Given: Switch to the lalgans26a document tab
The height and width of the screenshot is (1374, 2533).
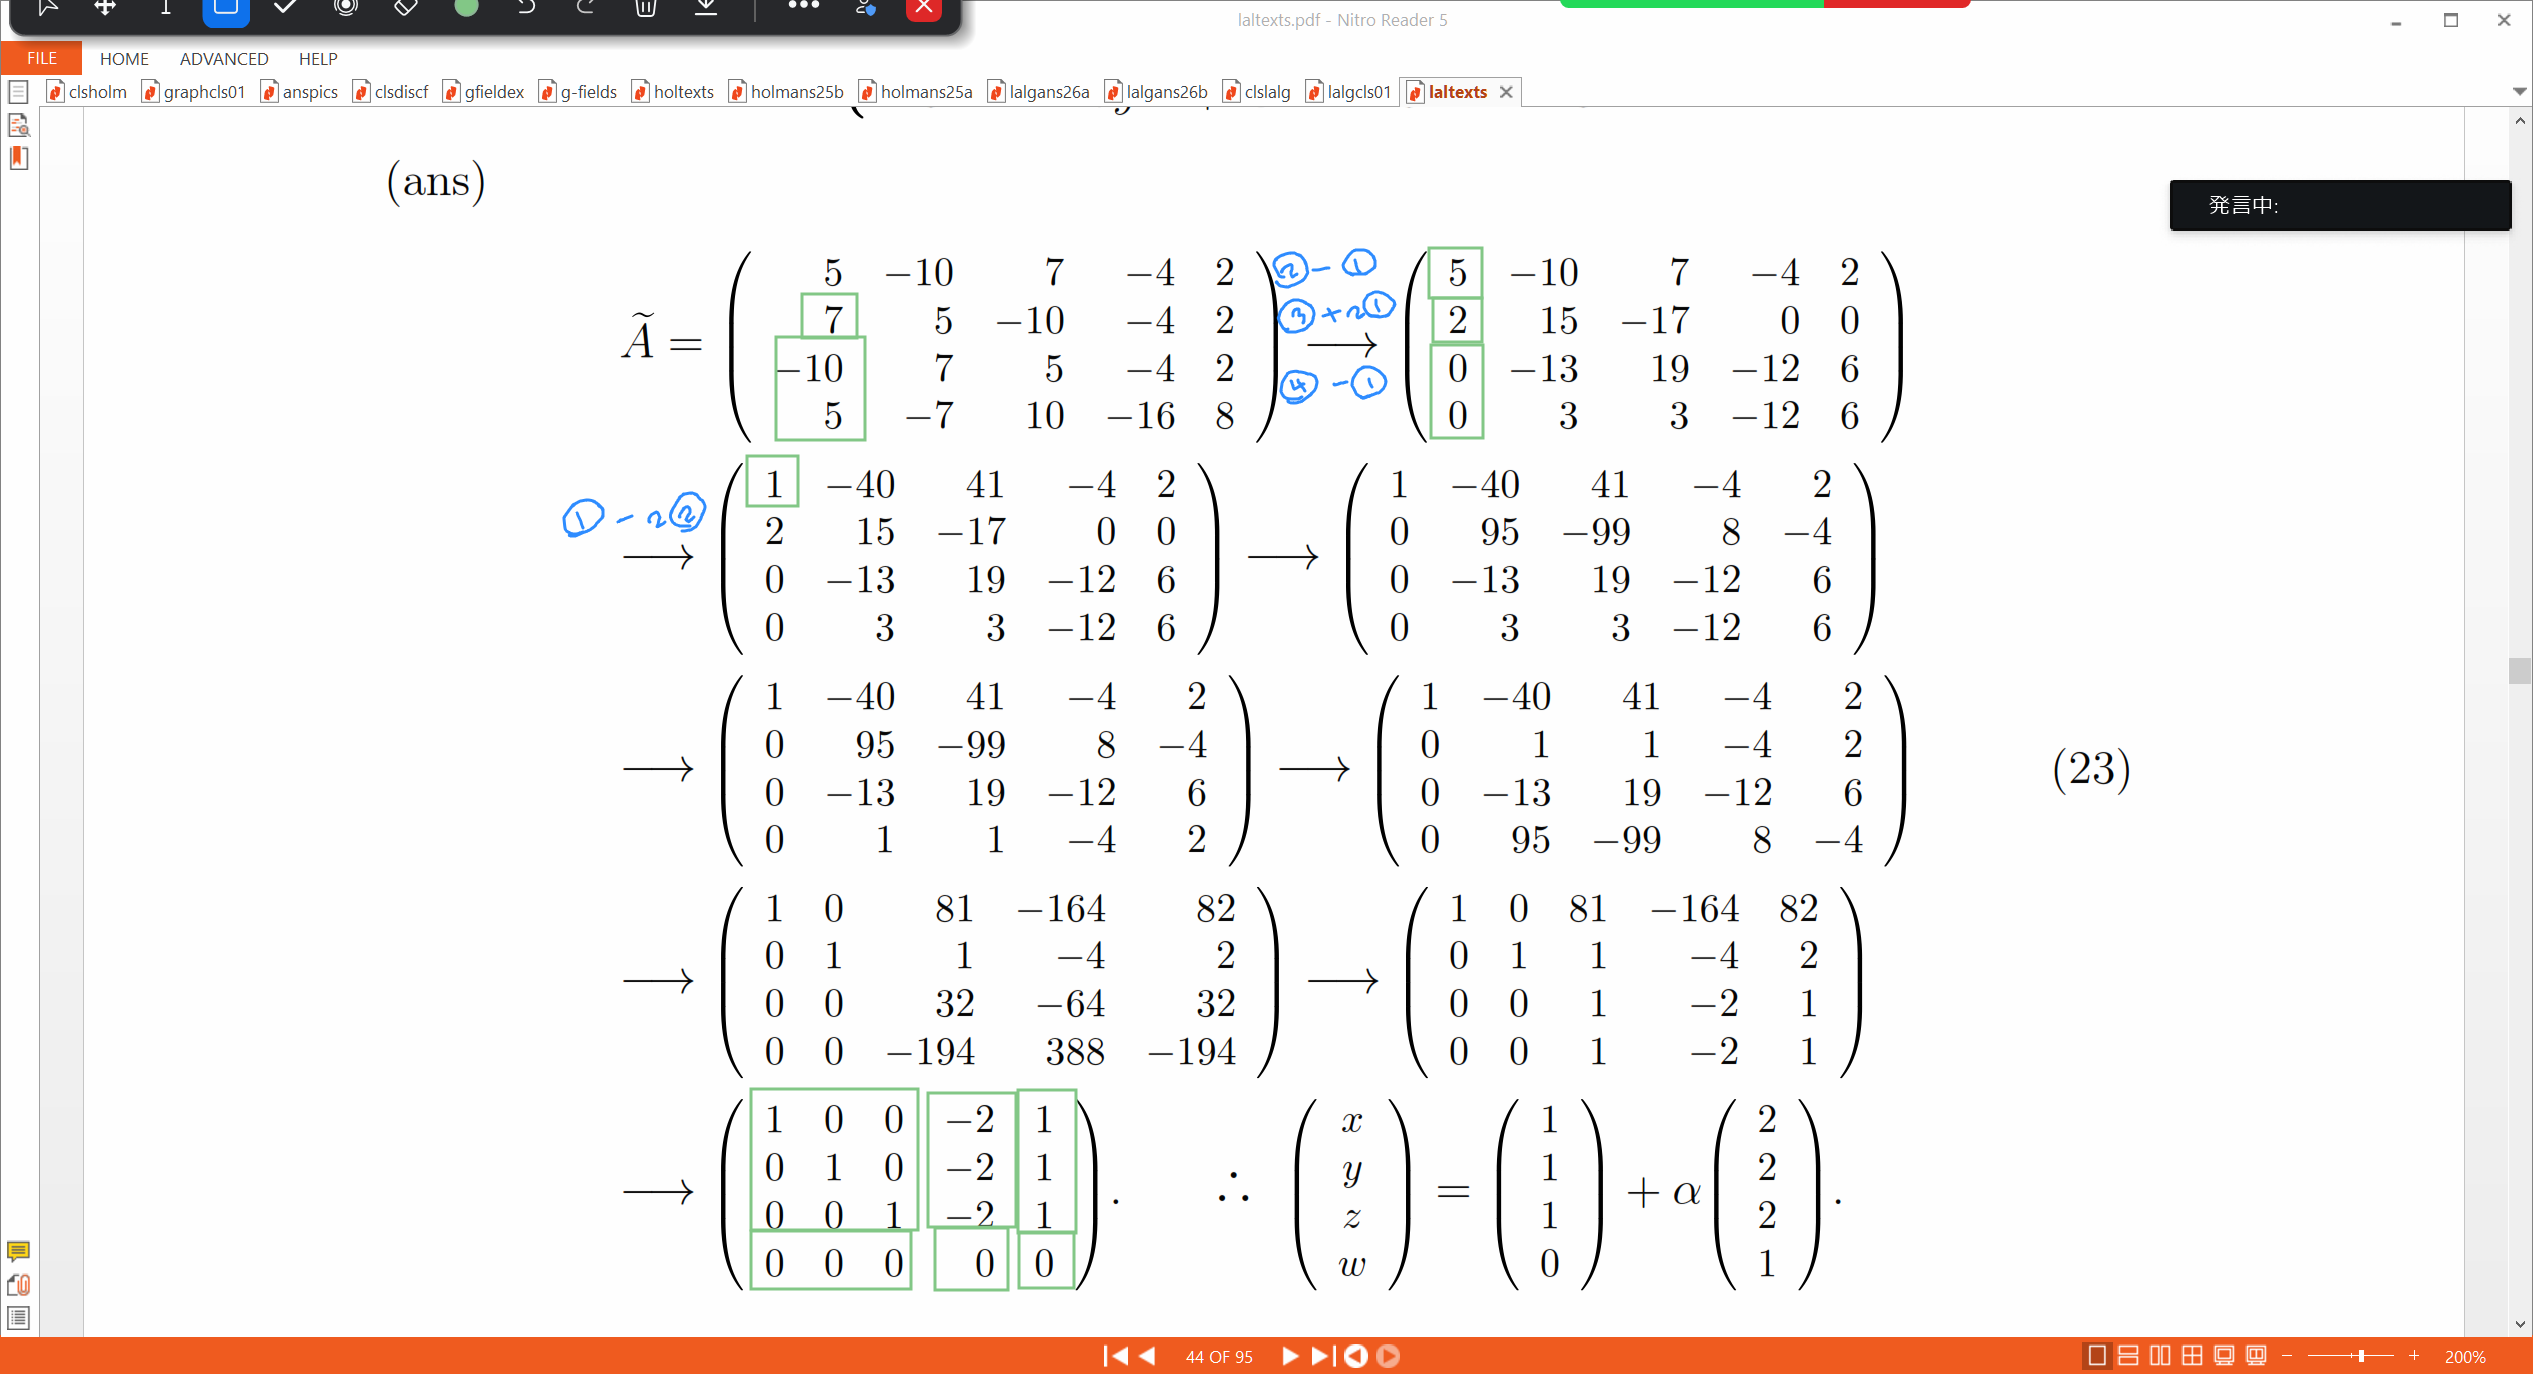Looking at the screenshot, I should [x=1039, y=92].
